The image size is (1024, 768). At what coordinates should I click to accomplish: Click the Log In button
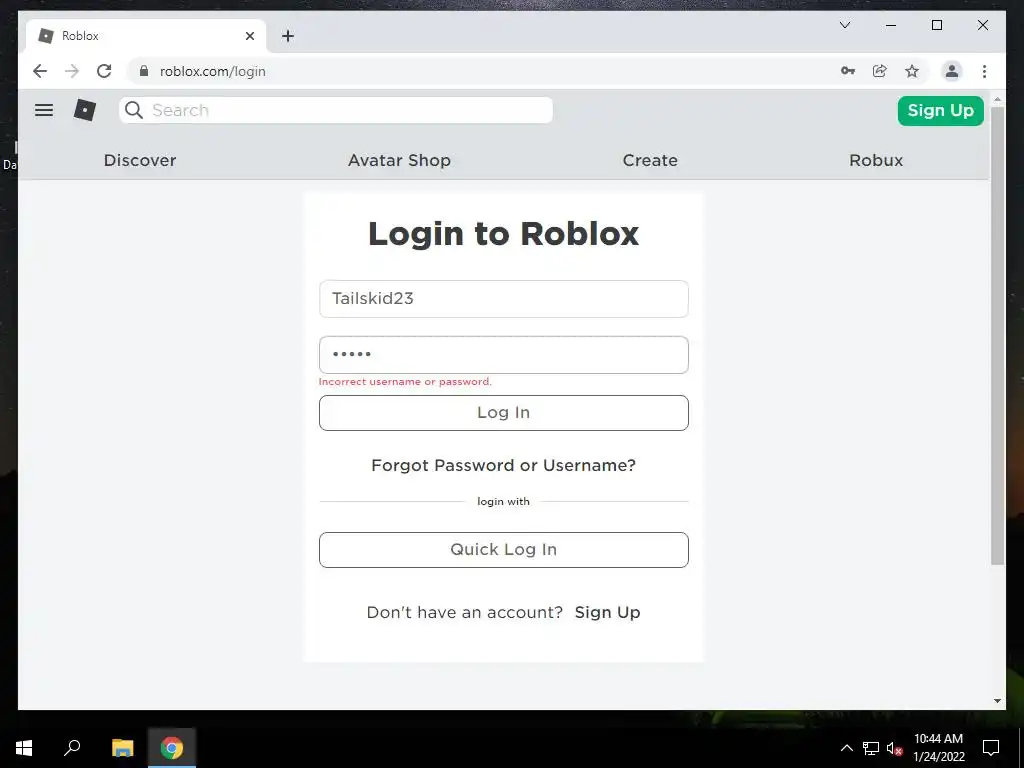(504, 413)
